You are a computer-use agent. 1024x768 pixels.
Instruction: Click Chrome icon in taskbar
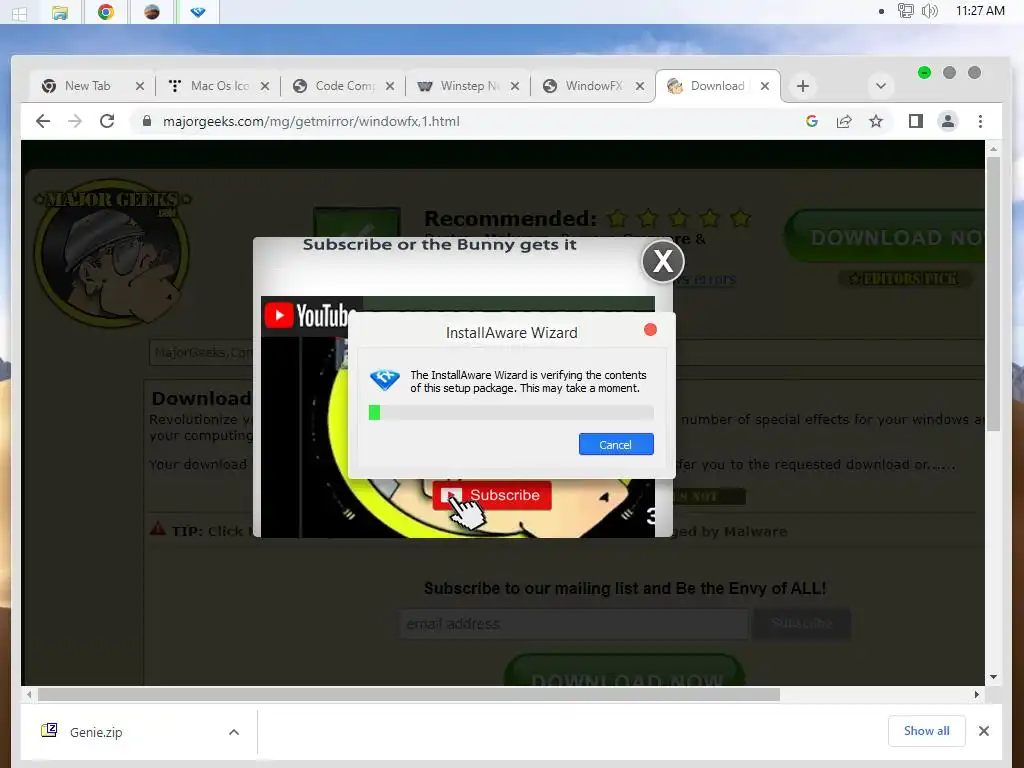[106, 12]
